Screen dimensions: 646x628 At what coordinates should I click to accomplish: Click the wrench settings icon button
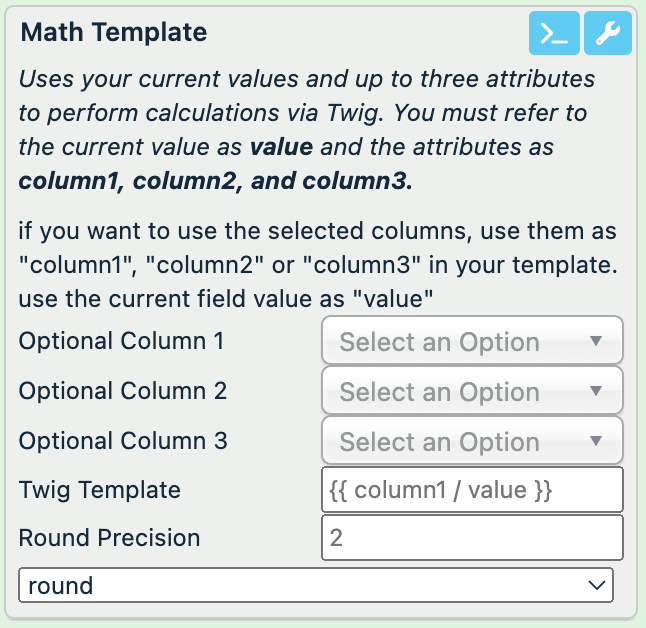coord(607,34)
